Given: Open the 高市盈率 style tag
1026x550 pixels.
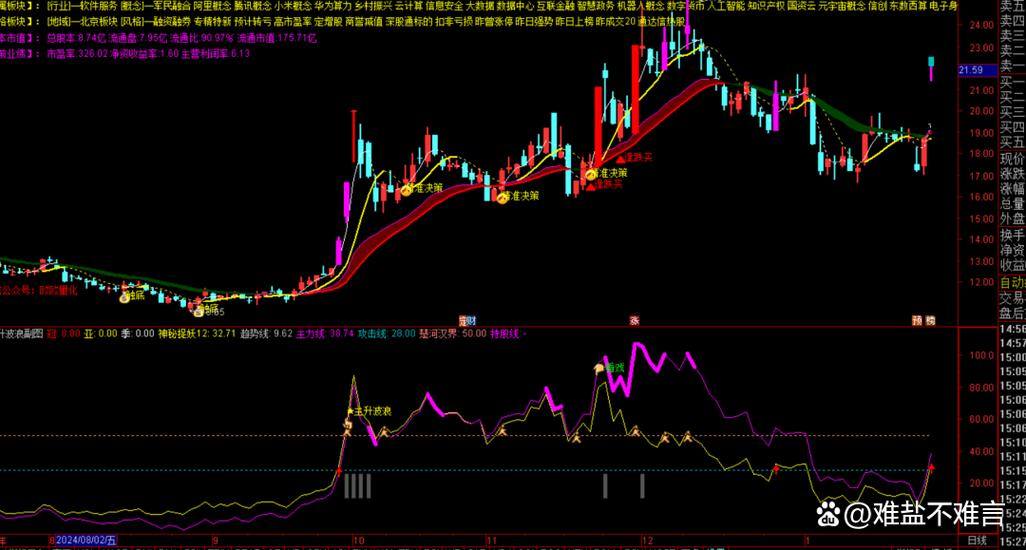Looking at the screenshot, I should click(x=293, y=22).
